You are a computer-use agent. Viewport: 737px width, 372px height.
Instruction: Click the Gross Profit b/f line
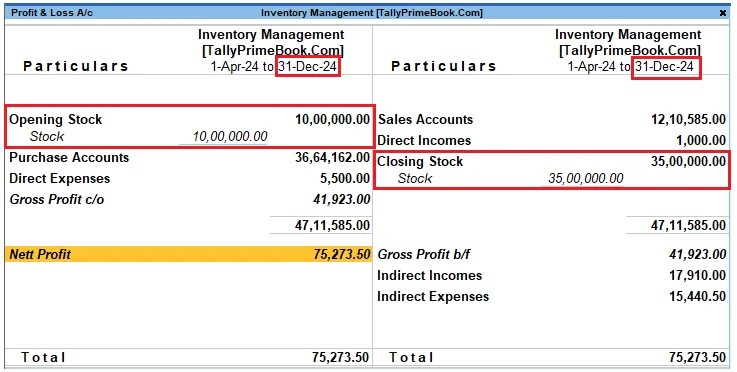tap(552, 254)
